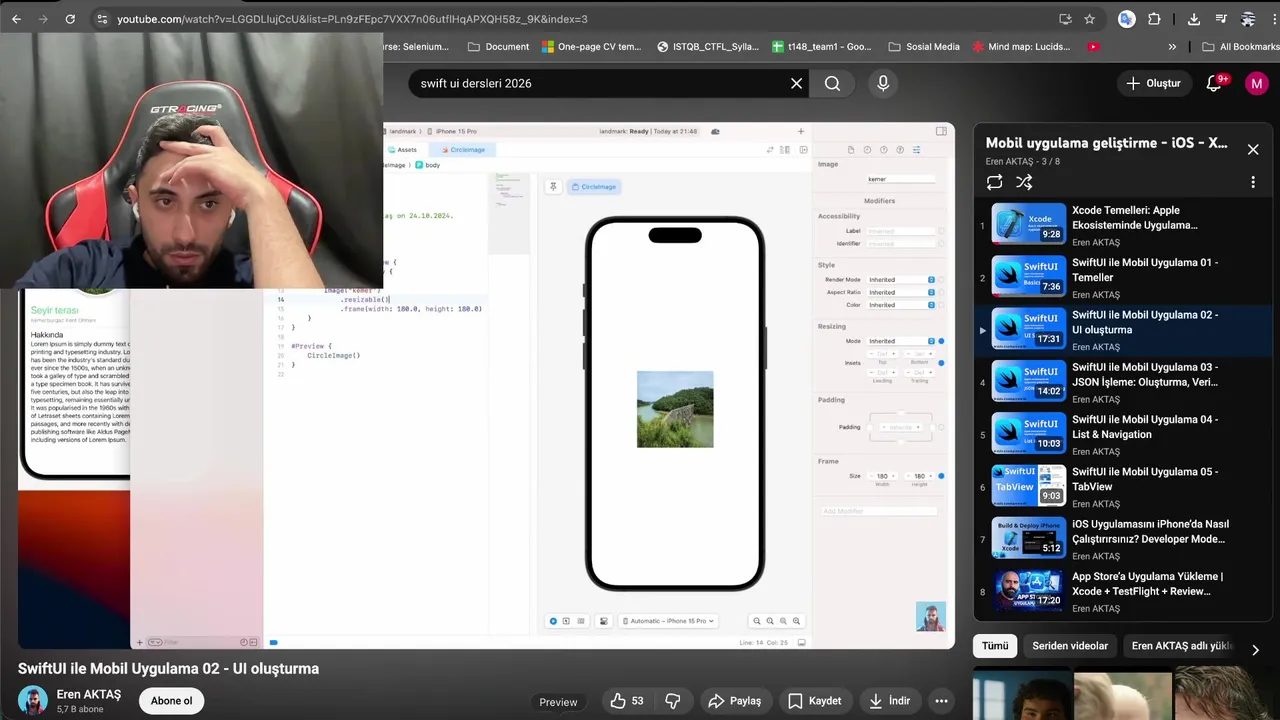Click the install app icon in address bar
1280x720 pixels.
click(1065, 19)
